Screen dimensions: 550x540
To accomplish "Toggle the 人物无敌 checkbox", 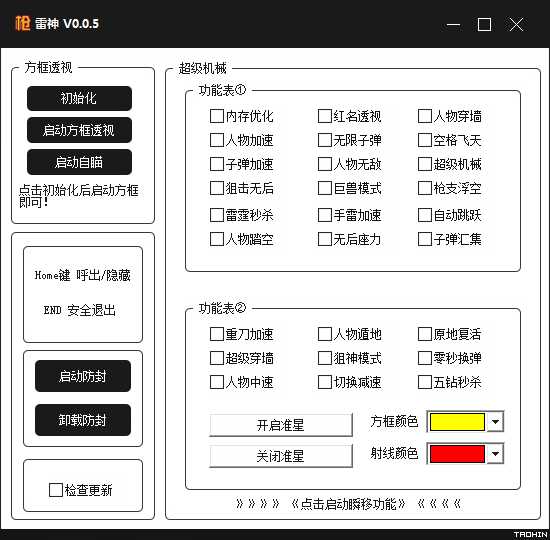I will [x=324, y=164].
